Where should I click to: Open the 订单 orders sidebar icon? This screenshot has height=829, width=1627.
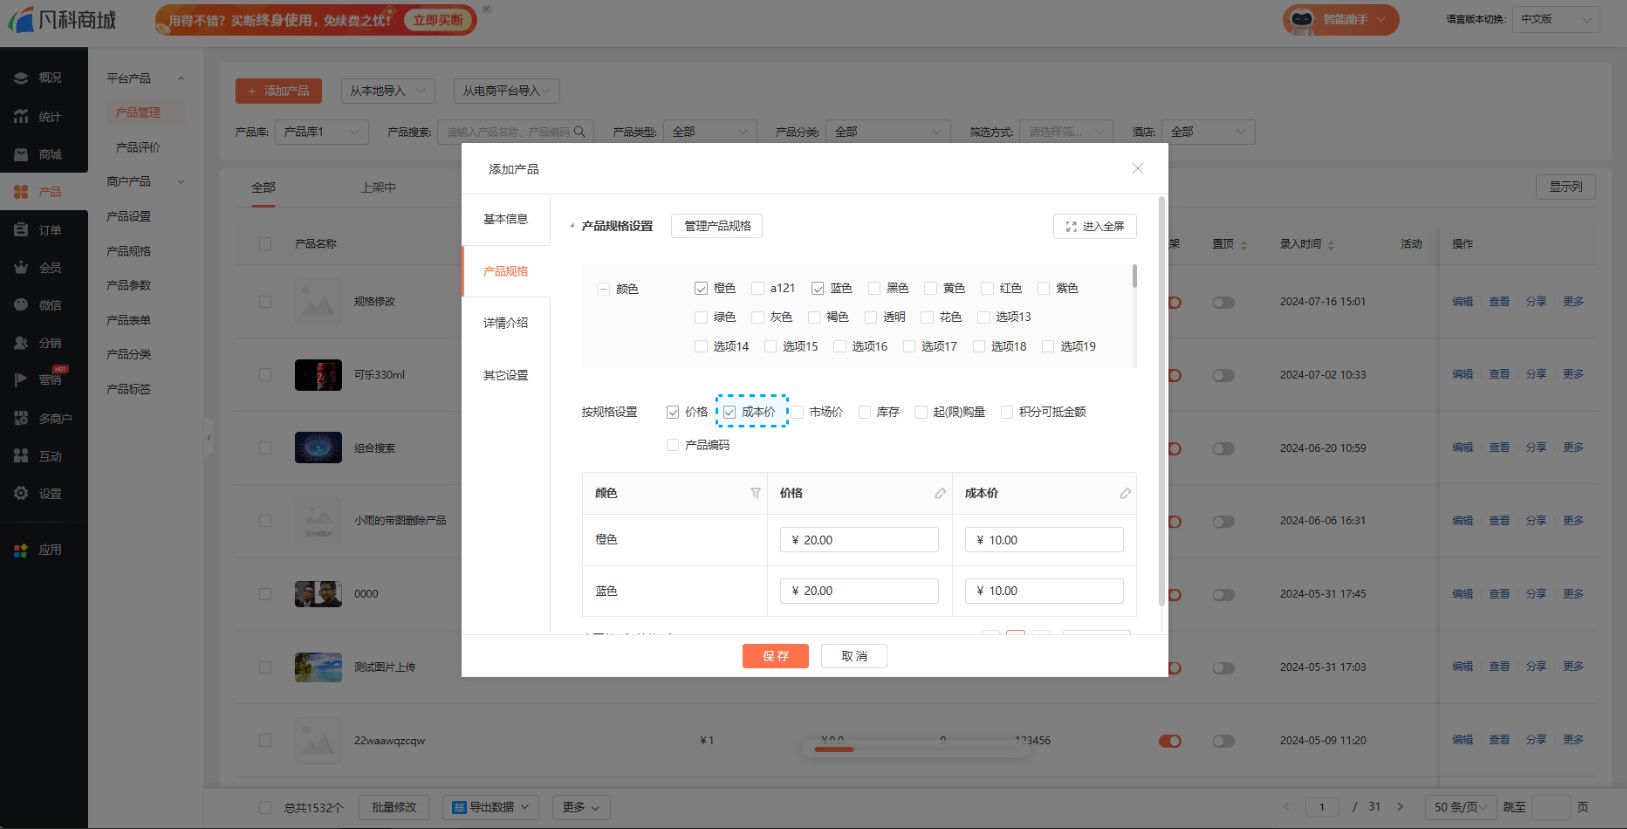click(x=21, y=230)
